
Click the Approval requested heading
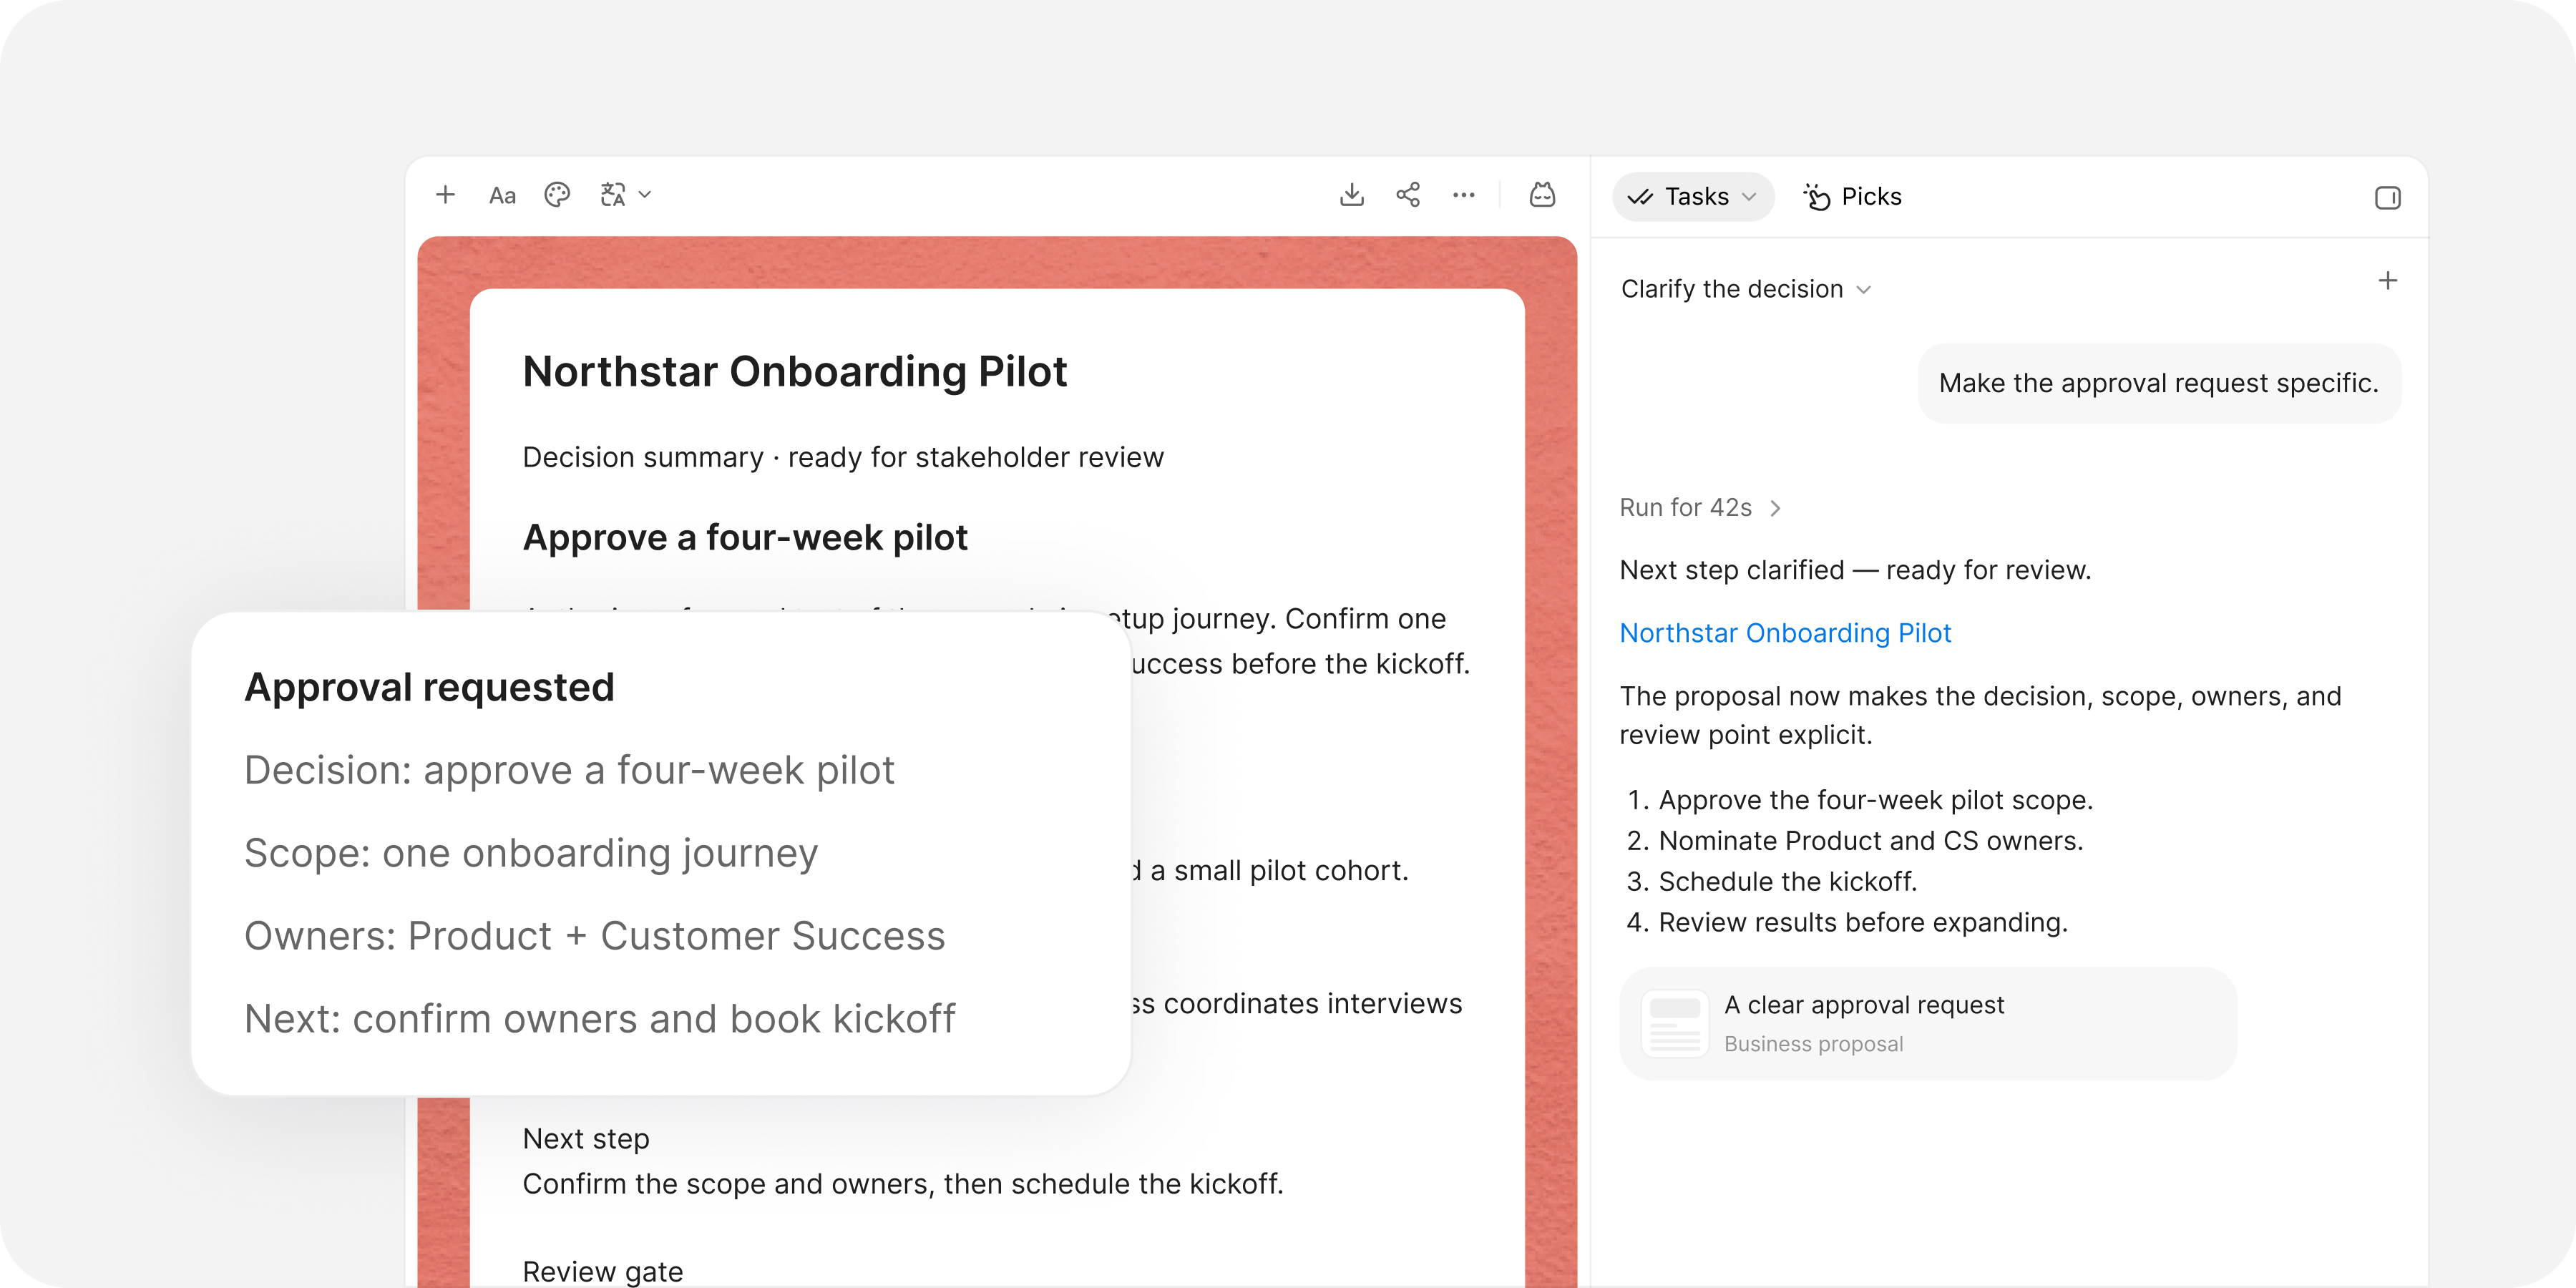pos(429,688)
